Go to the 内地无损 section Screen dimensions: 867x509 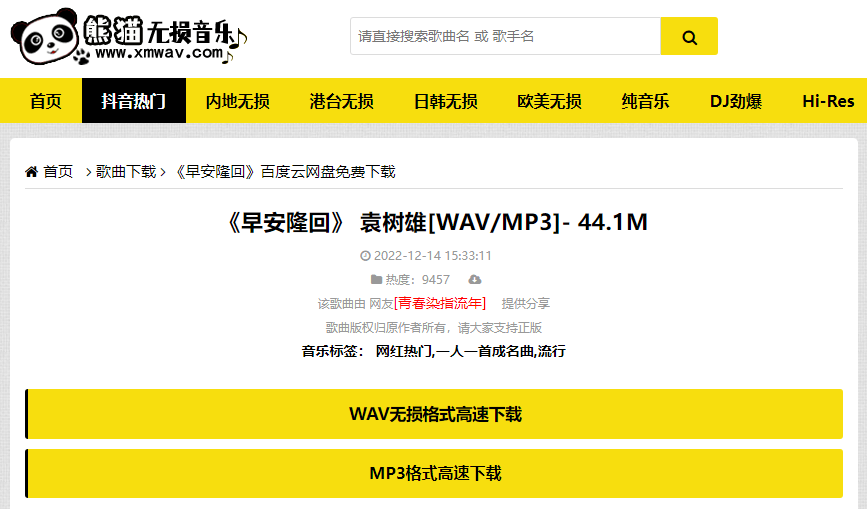(238, 101)
